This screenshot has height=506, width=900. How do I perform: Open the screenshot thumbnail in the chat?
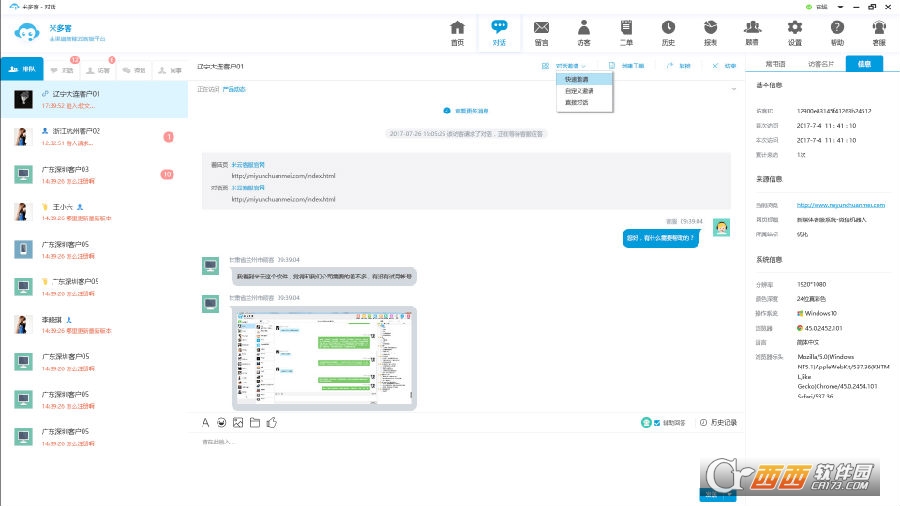pos(324,358)
